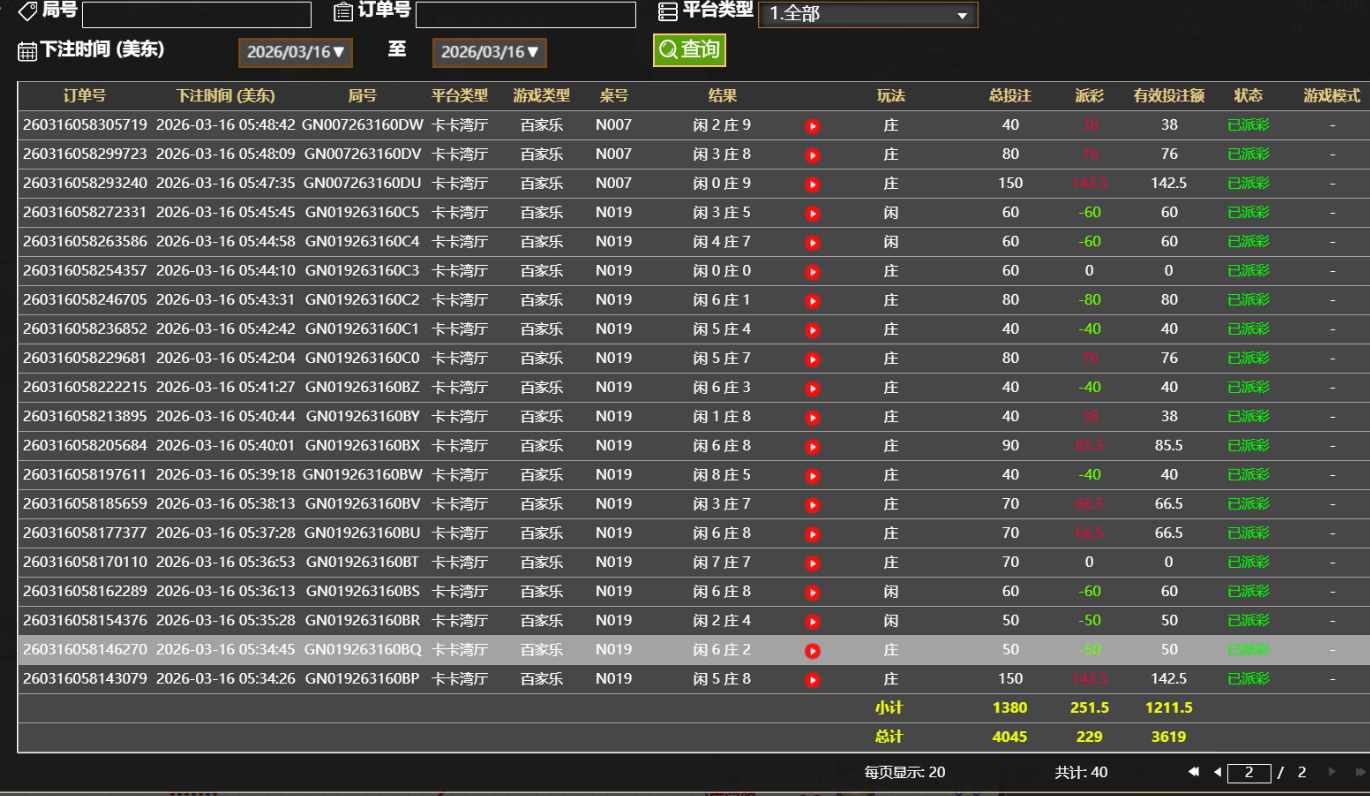
Task: Click the previous-page arrow icon
Action: (1218, 772)
